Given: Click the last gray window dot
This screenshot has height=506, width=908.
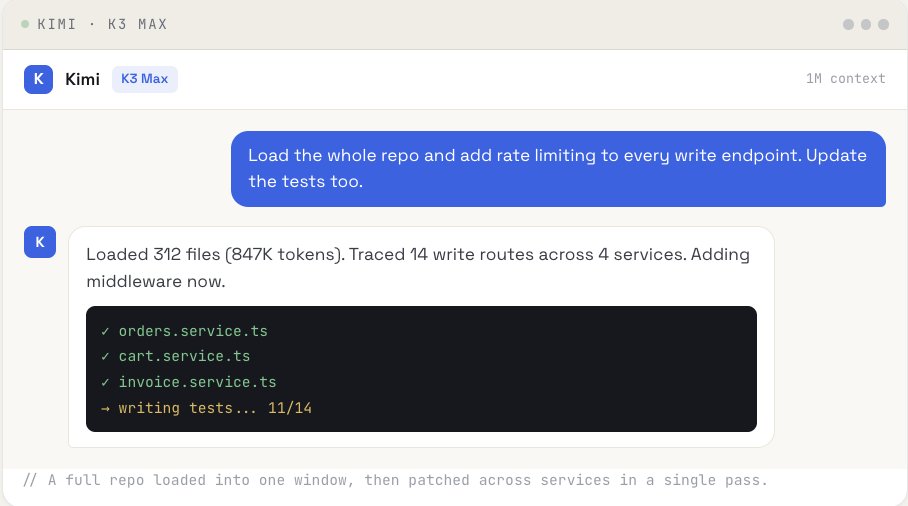Looking at the screenshot, I should (x=884, y=24).
